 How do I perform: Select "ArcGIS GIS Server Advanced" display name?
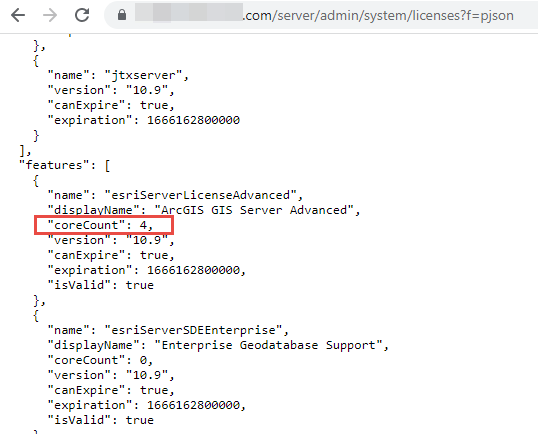click(254, 210)
